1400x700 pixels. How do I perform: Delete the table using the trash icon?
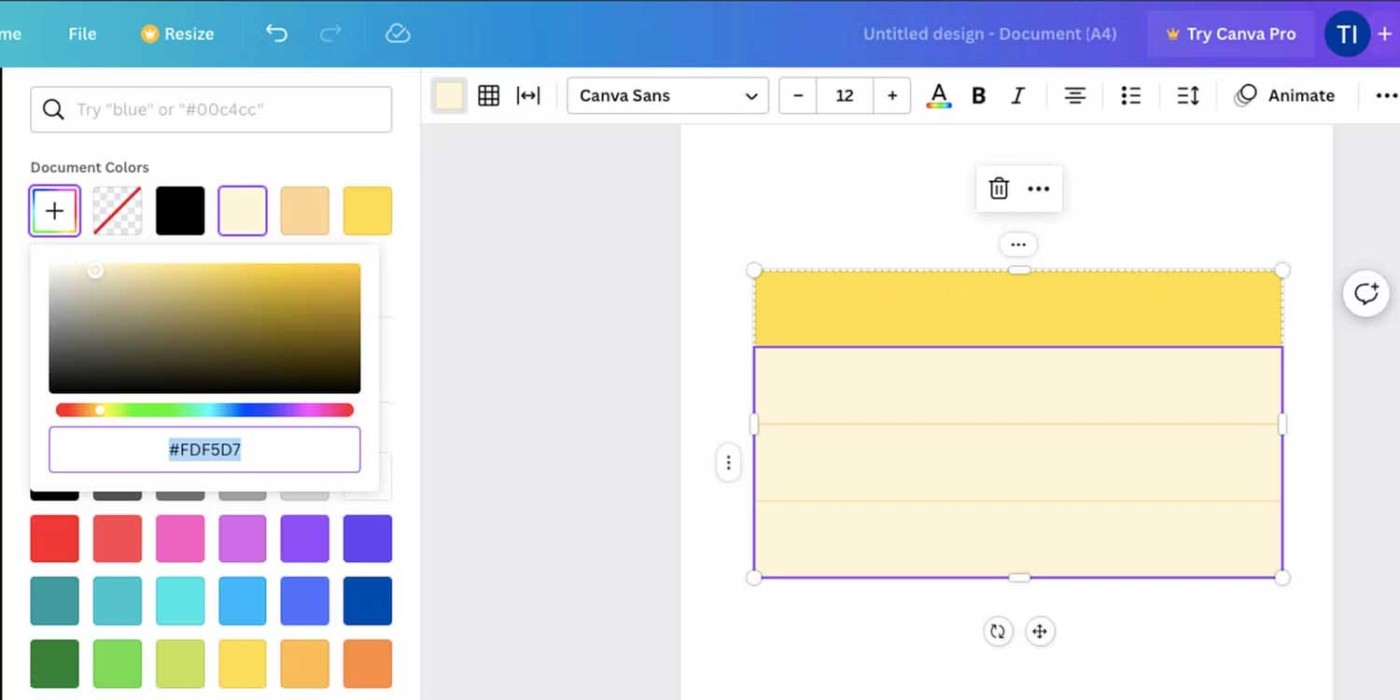[x=998, y=189]
